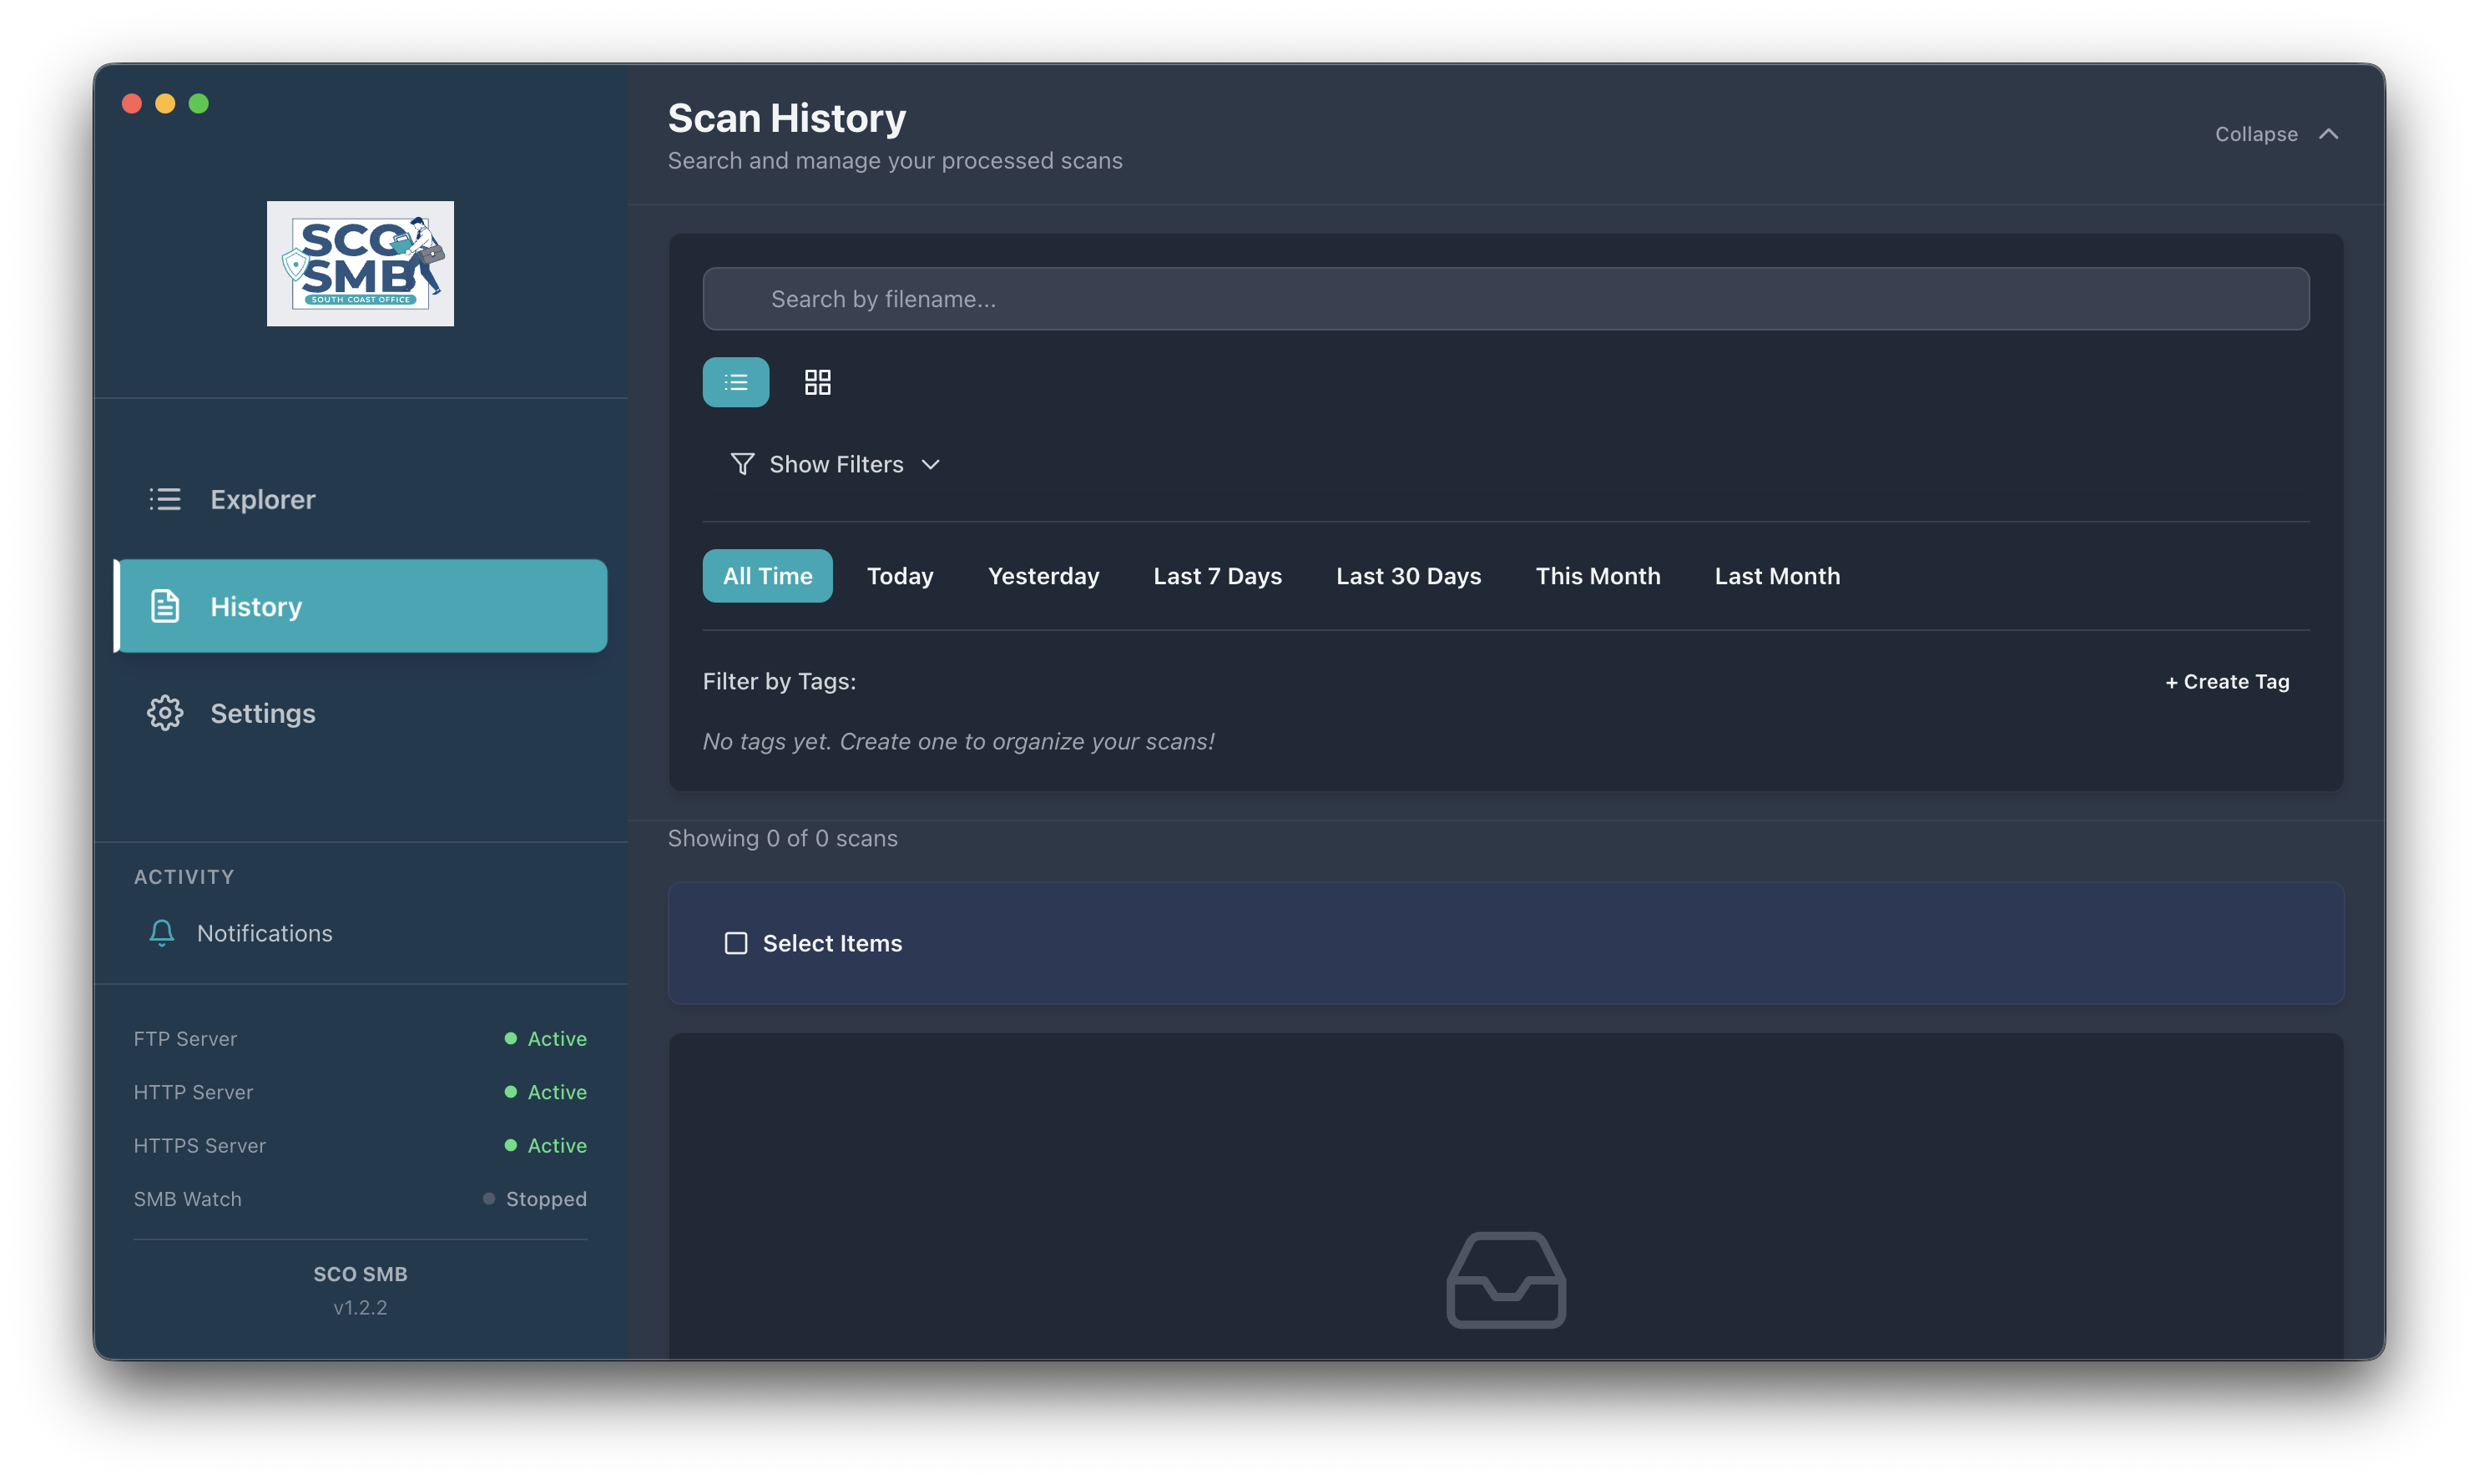
Task: Click Show Filters text
Action: (x=836, y=464)
